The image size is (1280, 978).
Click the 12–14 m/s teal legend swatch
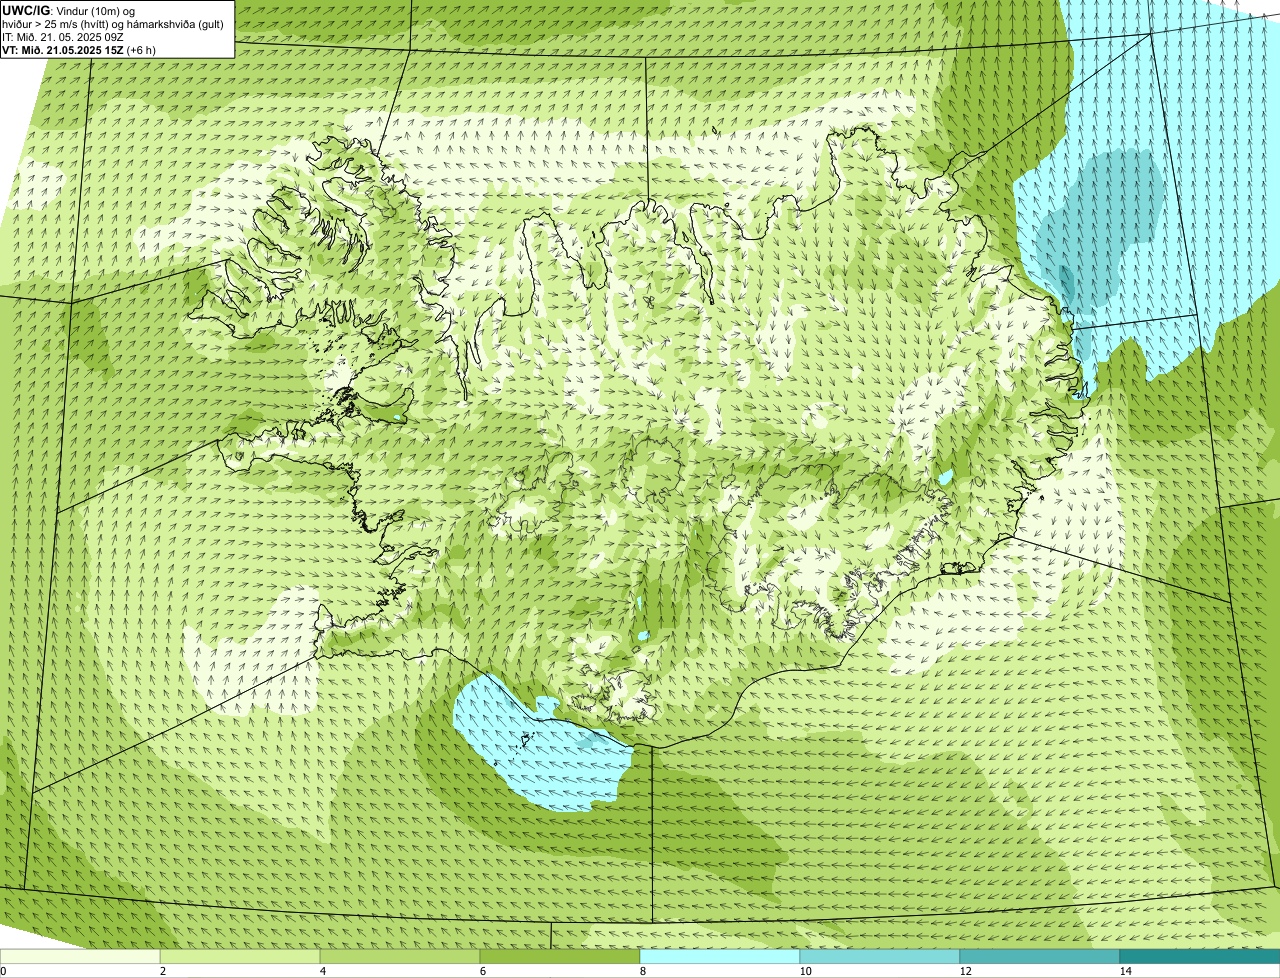pos(1040,956)
